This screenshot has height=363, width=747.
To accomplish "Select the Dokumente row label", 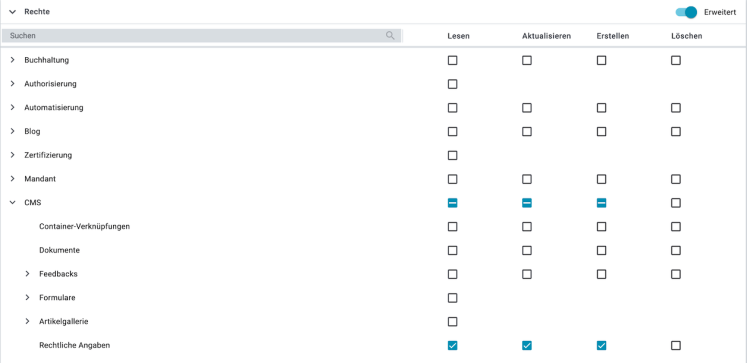I will [59, 250].
